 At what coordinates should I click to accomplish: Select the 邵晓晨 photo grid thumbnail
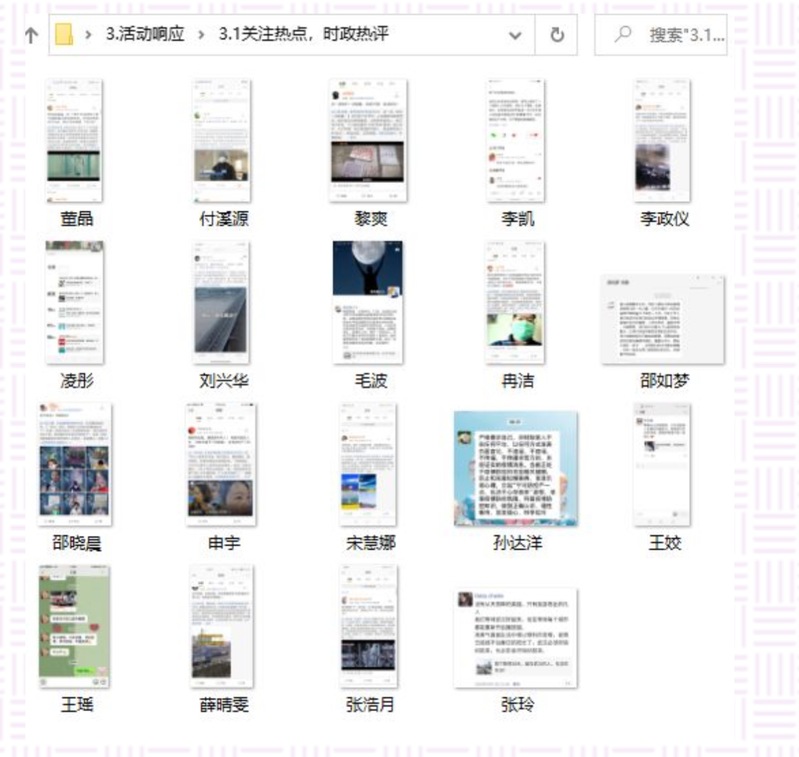pos(74,464)
